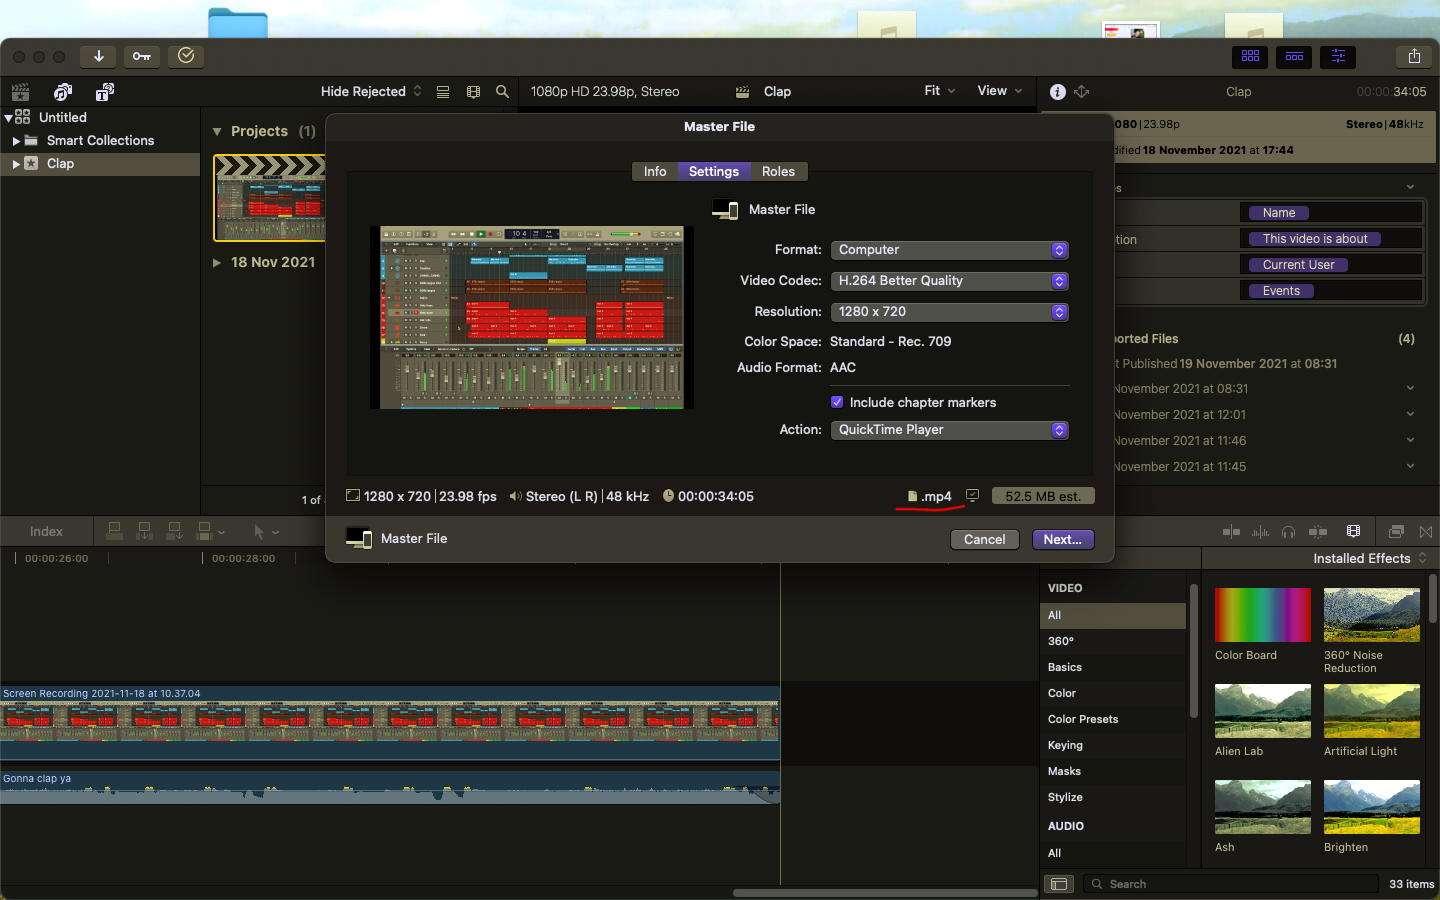This screenshot has height=900, width=1440.
Task: Click the Import Media arrow icon
Action: [98, 56]
